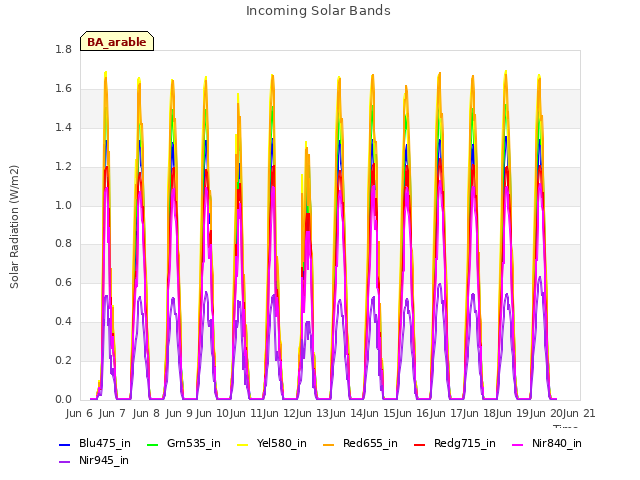Click the Blu475_in legend label
This screenshot has height=480, width=640.
(105, 444)
